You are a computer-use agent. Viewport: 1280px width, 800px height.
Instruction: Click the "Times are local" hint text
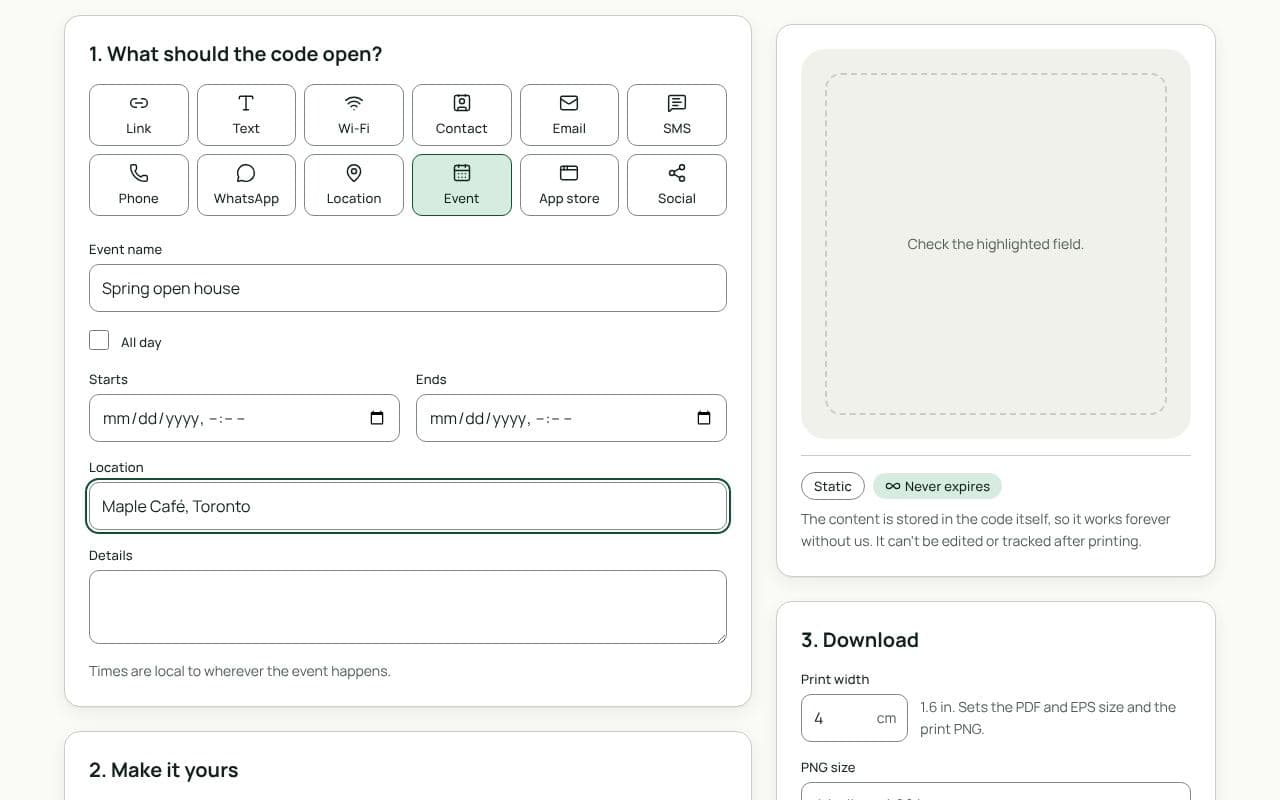coord(240,671)
